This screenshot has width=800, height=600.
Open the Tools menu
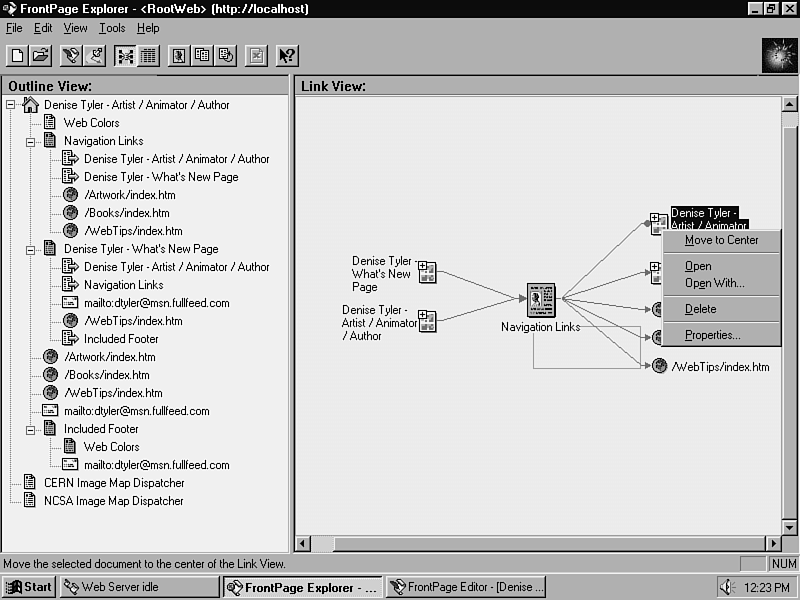tap(112, 28)
